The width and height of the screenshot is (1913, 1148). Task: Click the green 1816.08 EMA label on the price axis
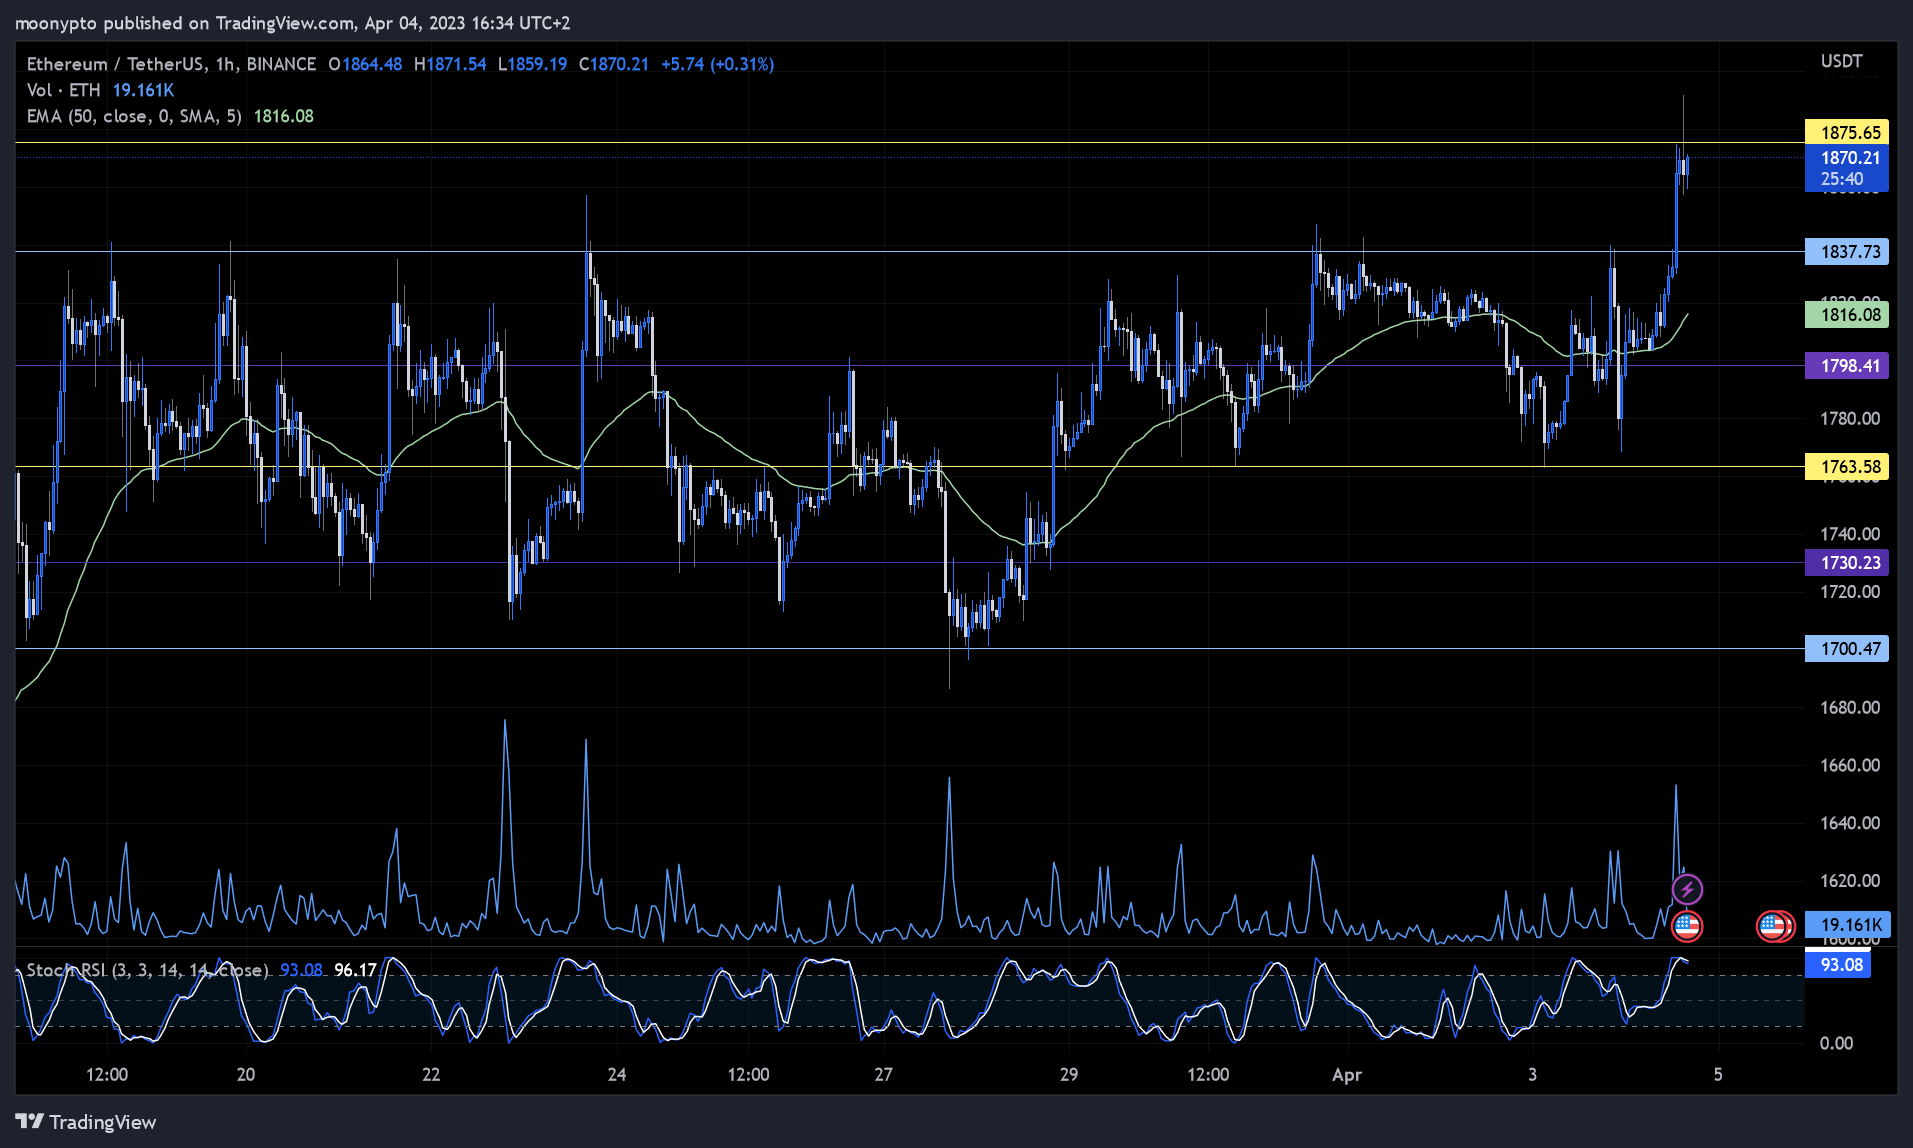pyautogui.click(x=1847, y=315)
